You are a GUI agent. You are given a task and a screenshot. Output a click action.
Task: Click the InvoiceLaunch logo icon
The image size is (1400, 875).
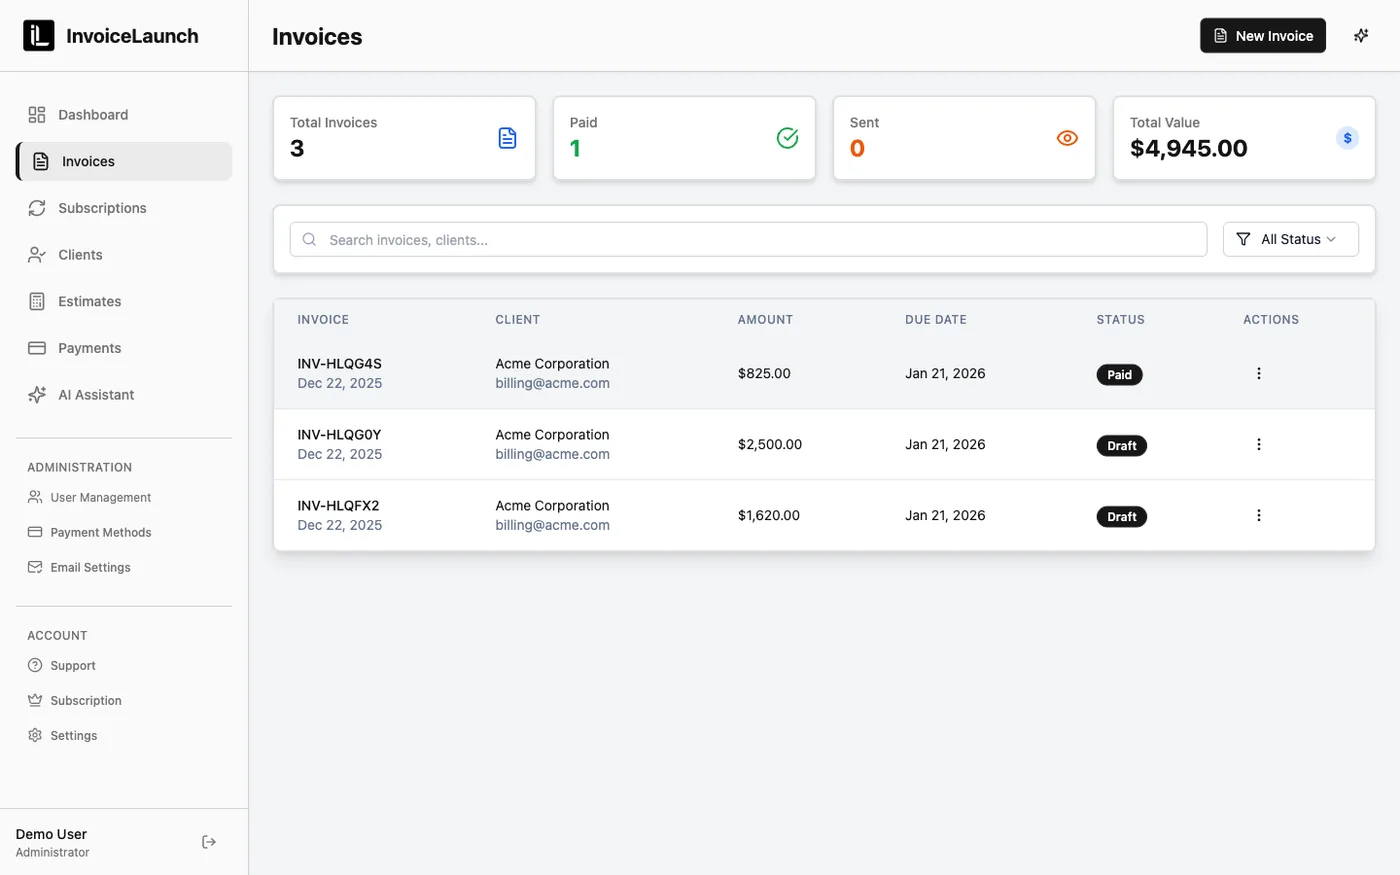tap(39, 36)
